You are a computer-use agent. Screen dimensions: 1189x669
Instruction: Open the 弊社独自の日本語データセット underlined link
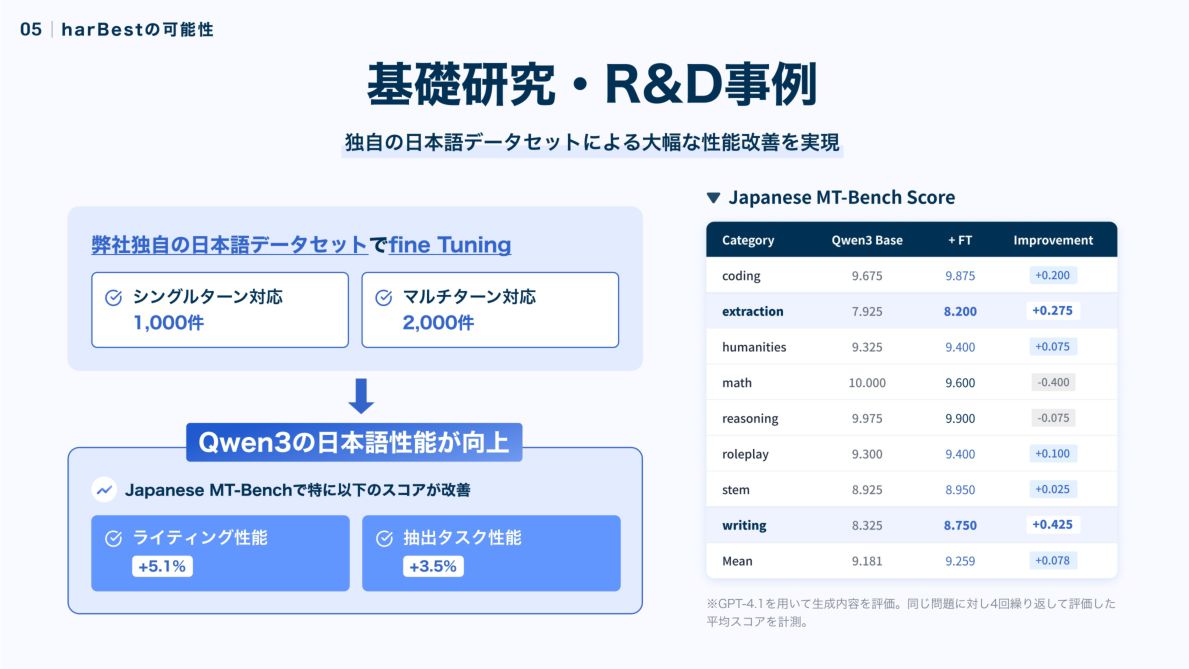229,245
